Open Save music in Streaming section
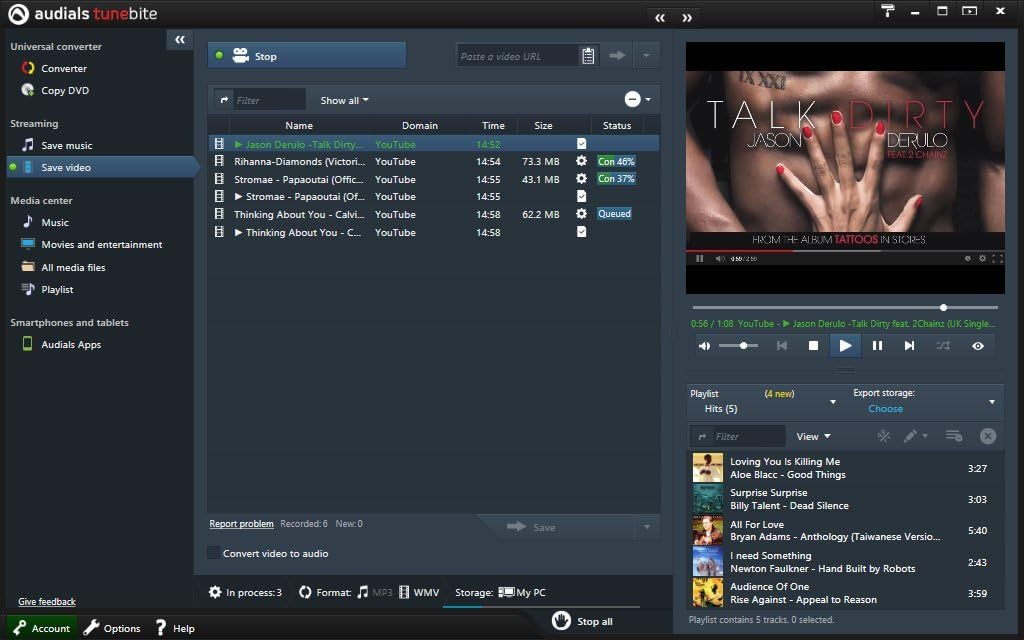 click(x=67, y=145)
